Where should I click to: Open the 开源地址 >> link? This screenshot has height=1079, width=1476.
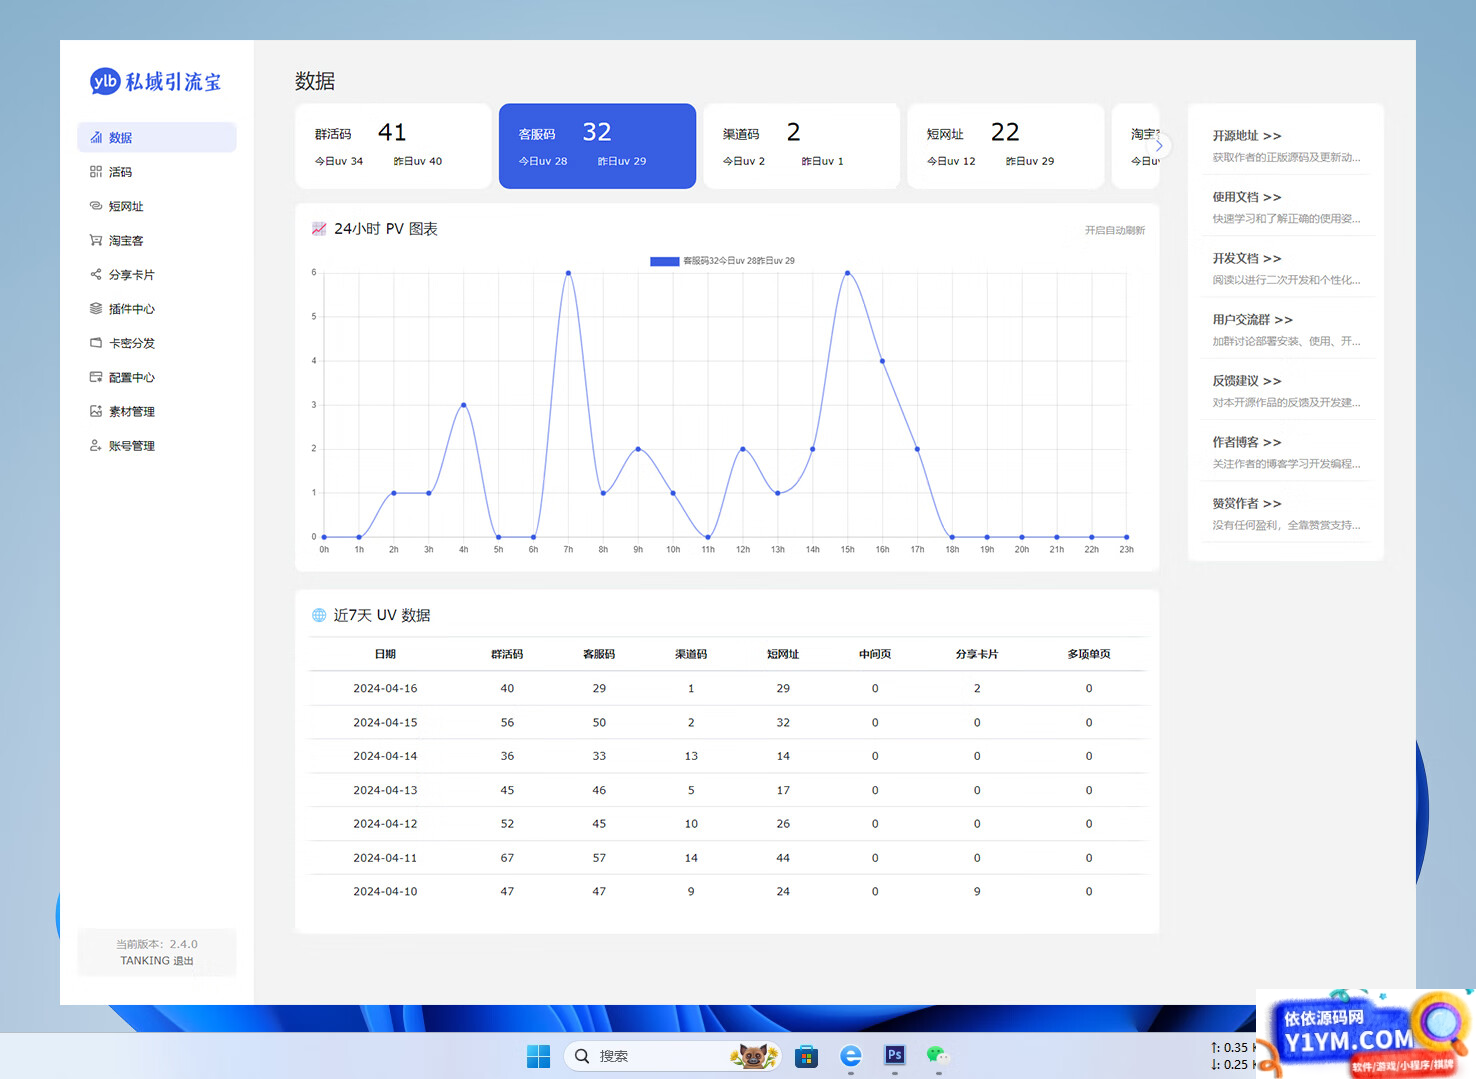(1247, 136)
